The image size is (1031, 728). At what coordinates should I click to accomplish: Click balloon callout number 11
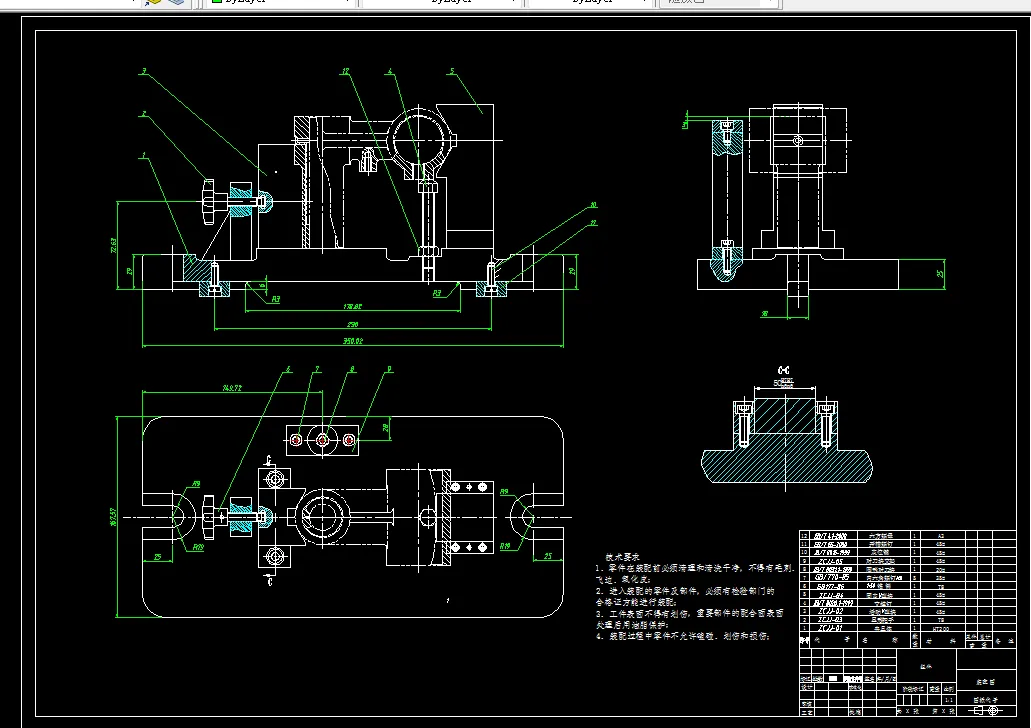coord(593,223)
